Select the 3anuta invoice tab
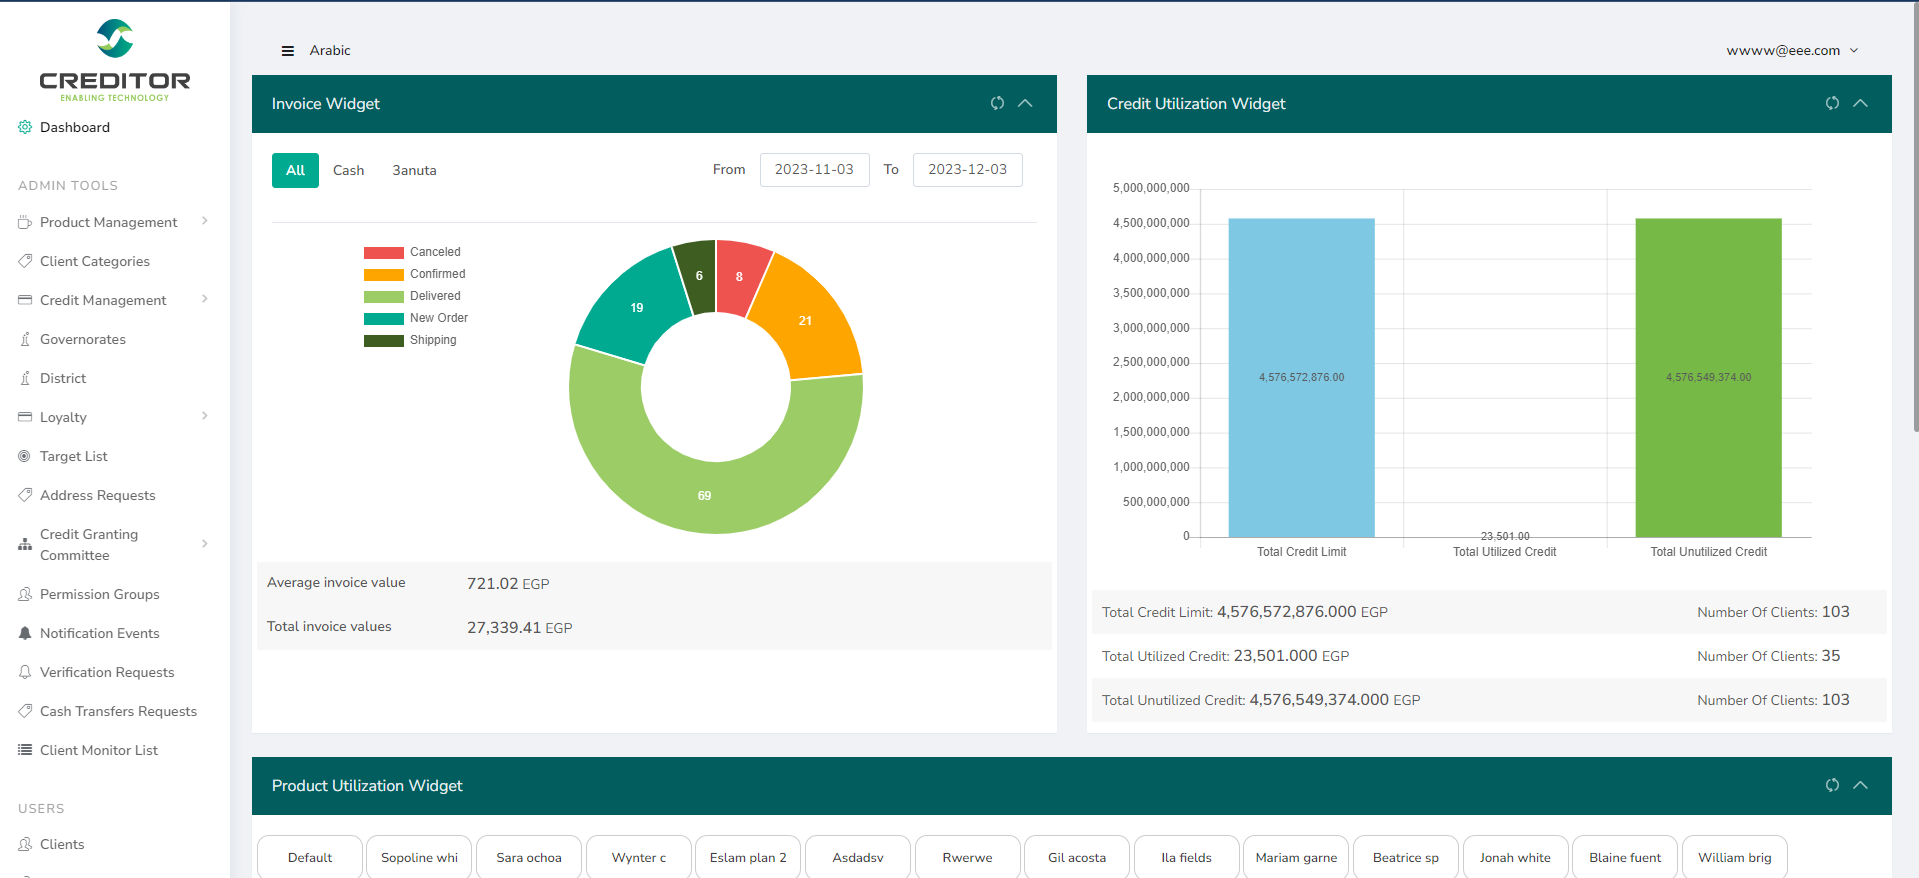 [414, 170]
